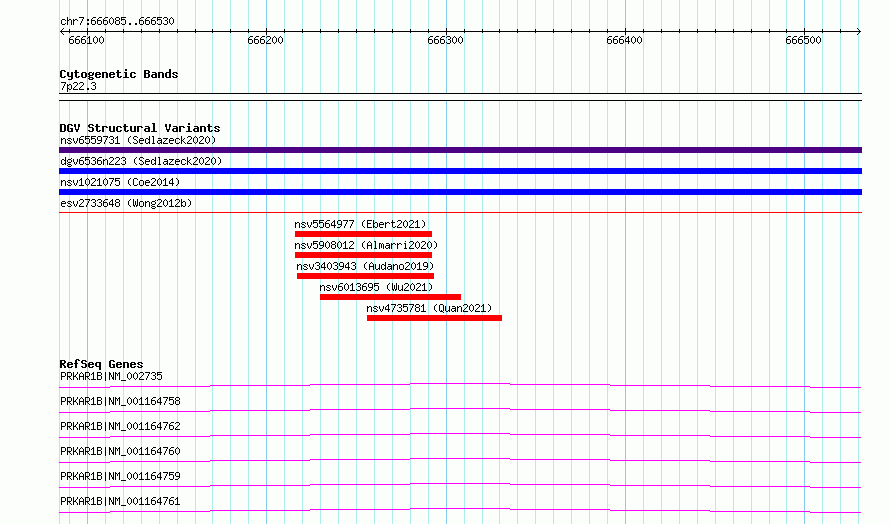Click the left arrow of the ruler
This screenshot has height=524, width=890.
pos(62,32)
